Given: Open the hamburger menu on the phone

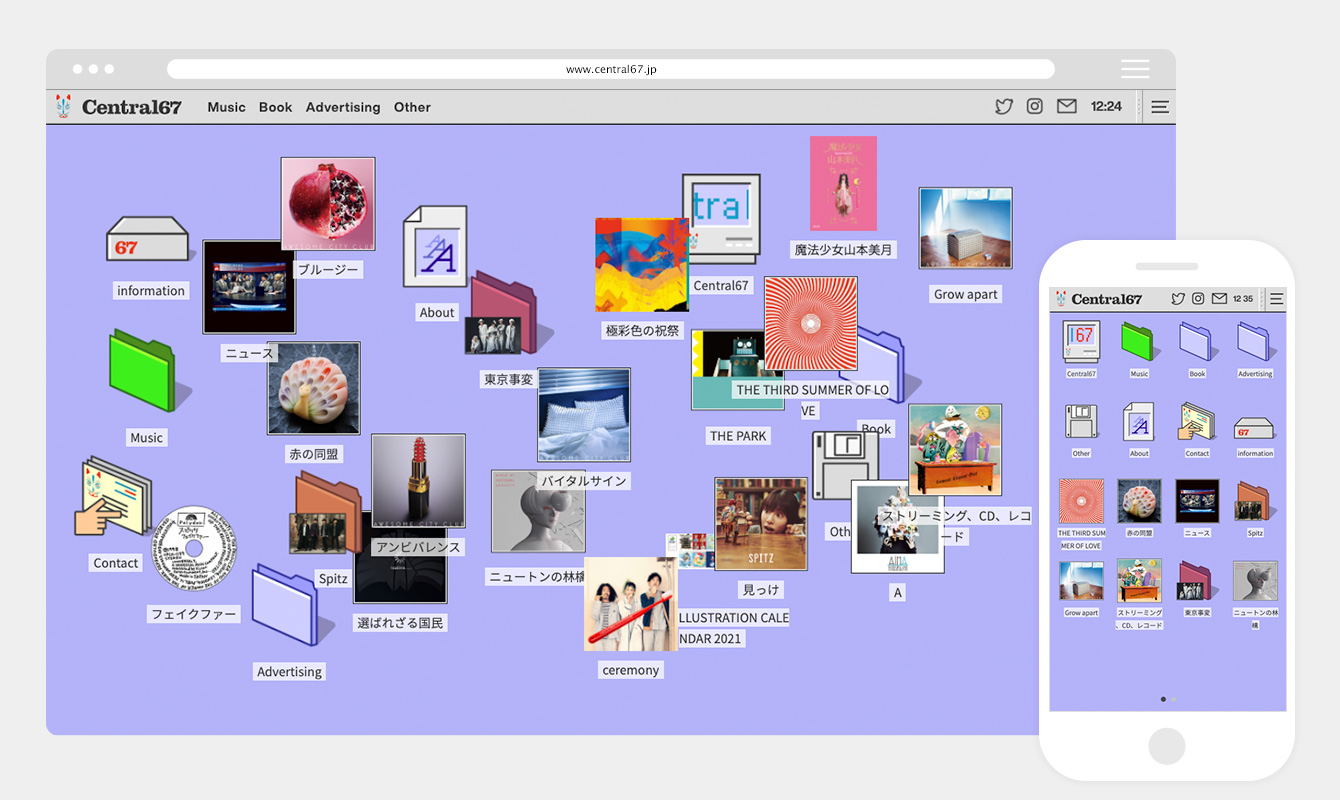Looking at the screenshot, I should 1276,298.
